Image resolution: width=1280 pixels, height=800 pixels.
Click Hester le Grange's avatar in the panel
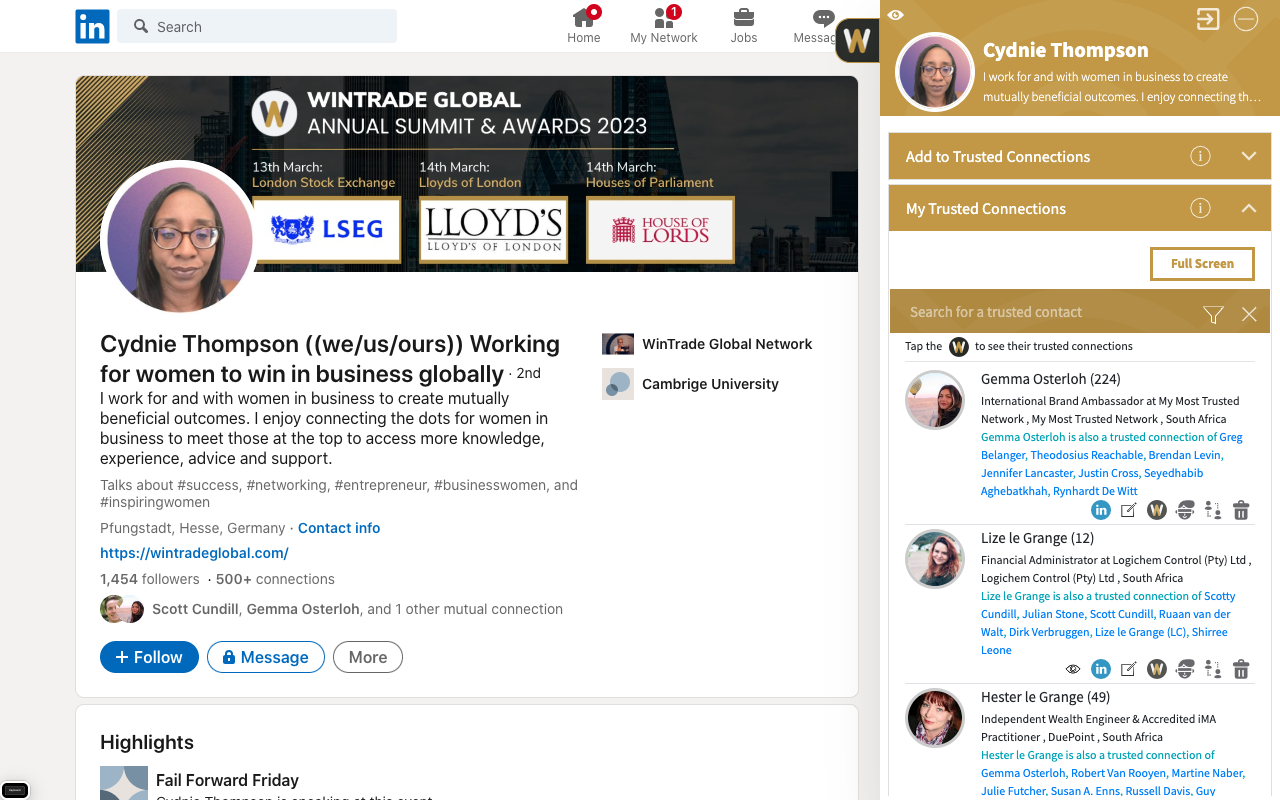935,718
